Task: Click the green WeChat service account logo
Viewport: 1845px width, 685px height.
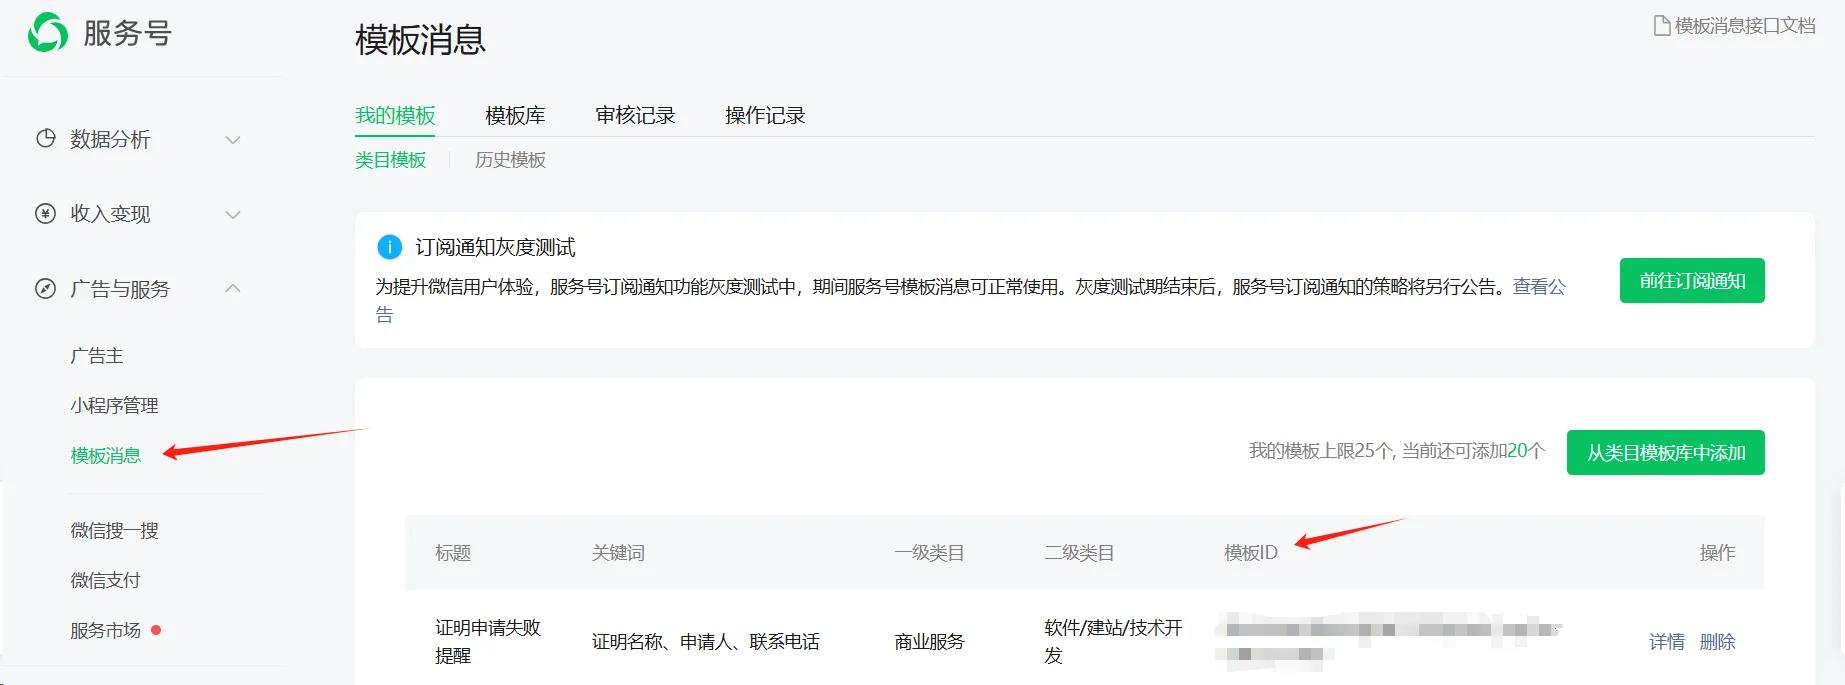Action: (48, 32)
